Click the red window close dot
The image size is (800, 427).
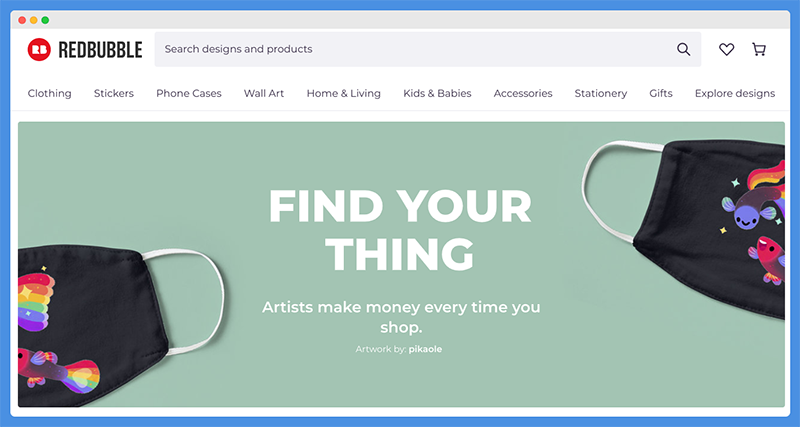coord(22,20)
